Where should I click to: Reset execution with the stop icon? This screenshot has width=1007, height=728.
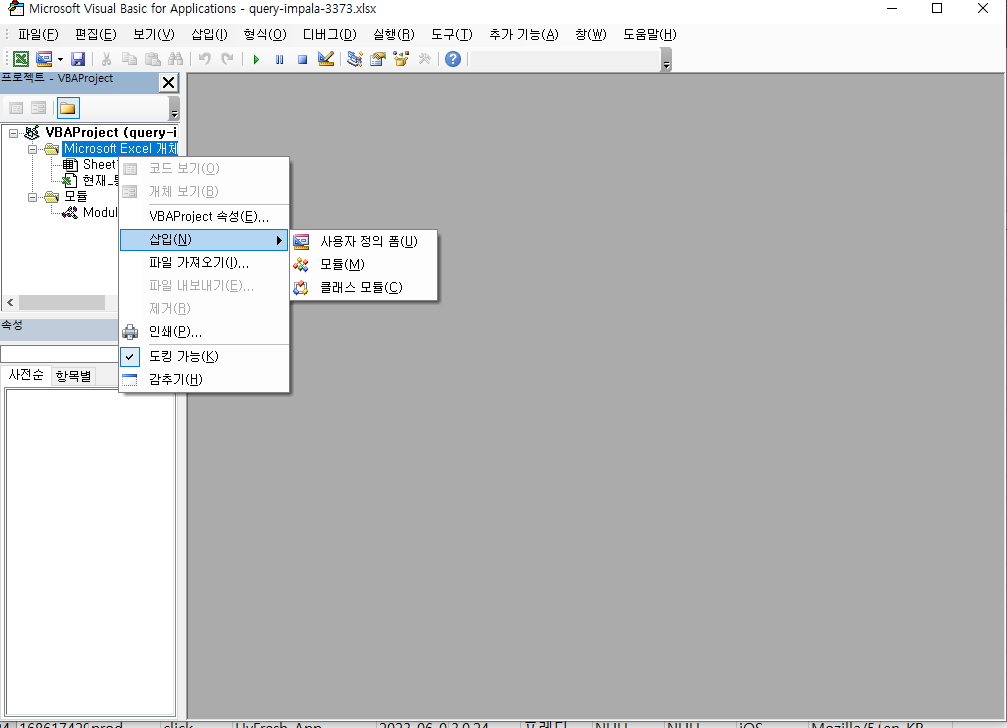tap(302, 59)
